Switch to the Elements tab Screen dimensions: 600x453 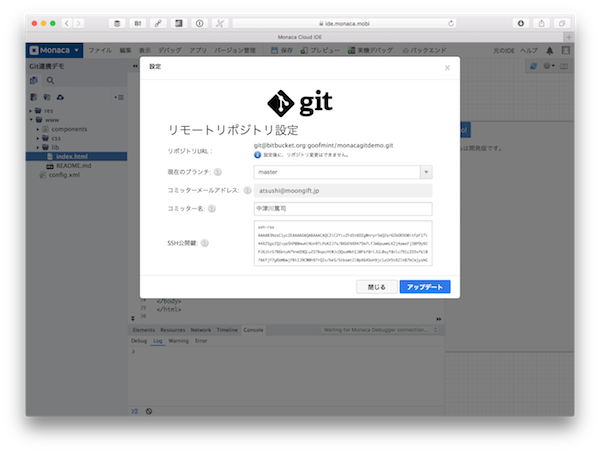[143, 330]
